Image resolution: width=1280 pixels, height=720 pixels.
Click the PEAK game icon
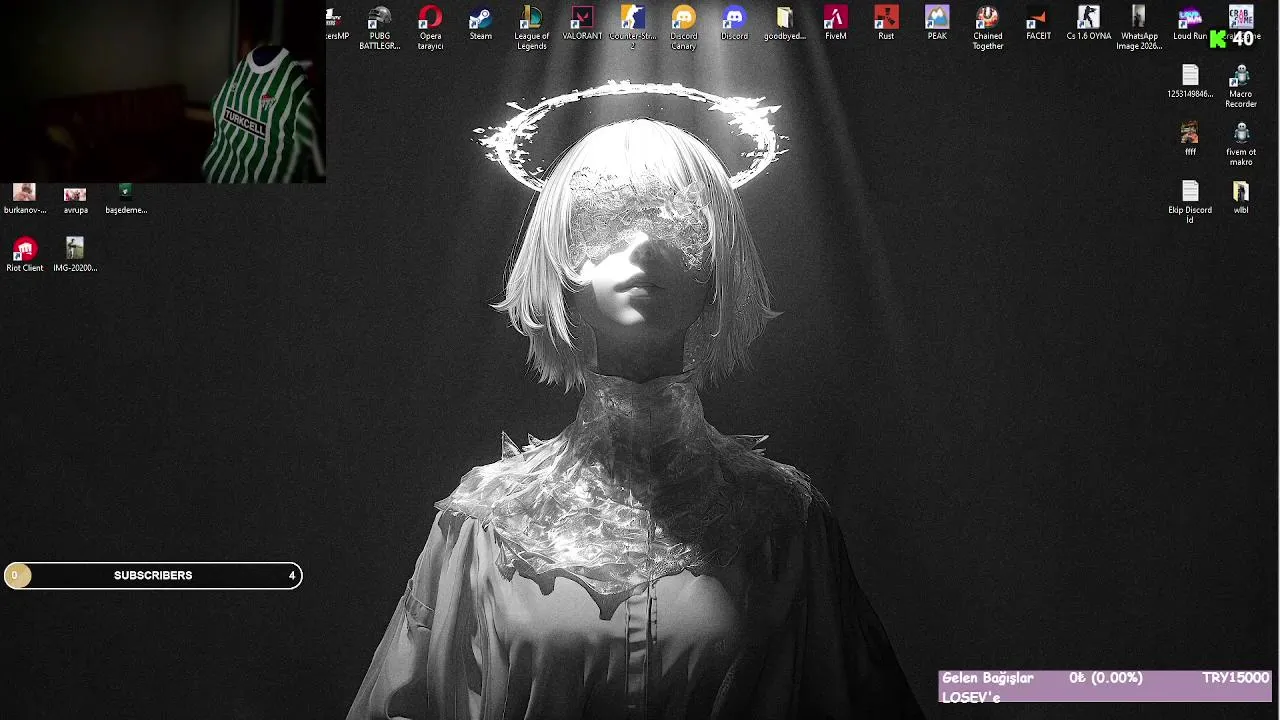click(937, 23)
